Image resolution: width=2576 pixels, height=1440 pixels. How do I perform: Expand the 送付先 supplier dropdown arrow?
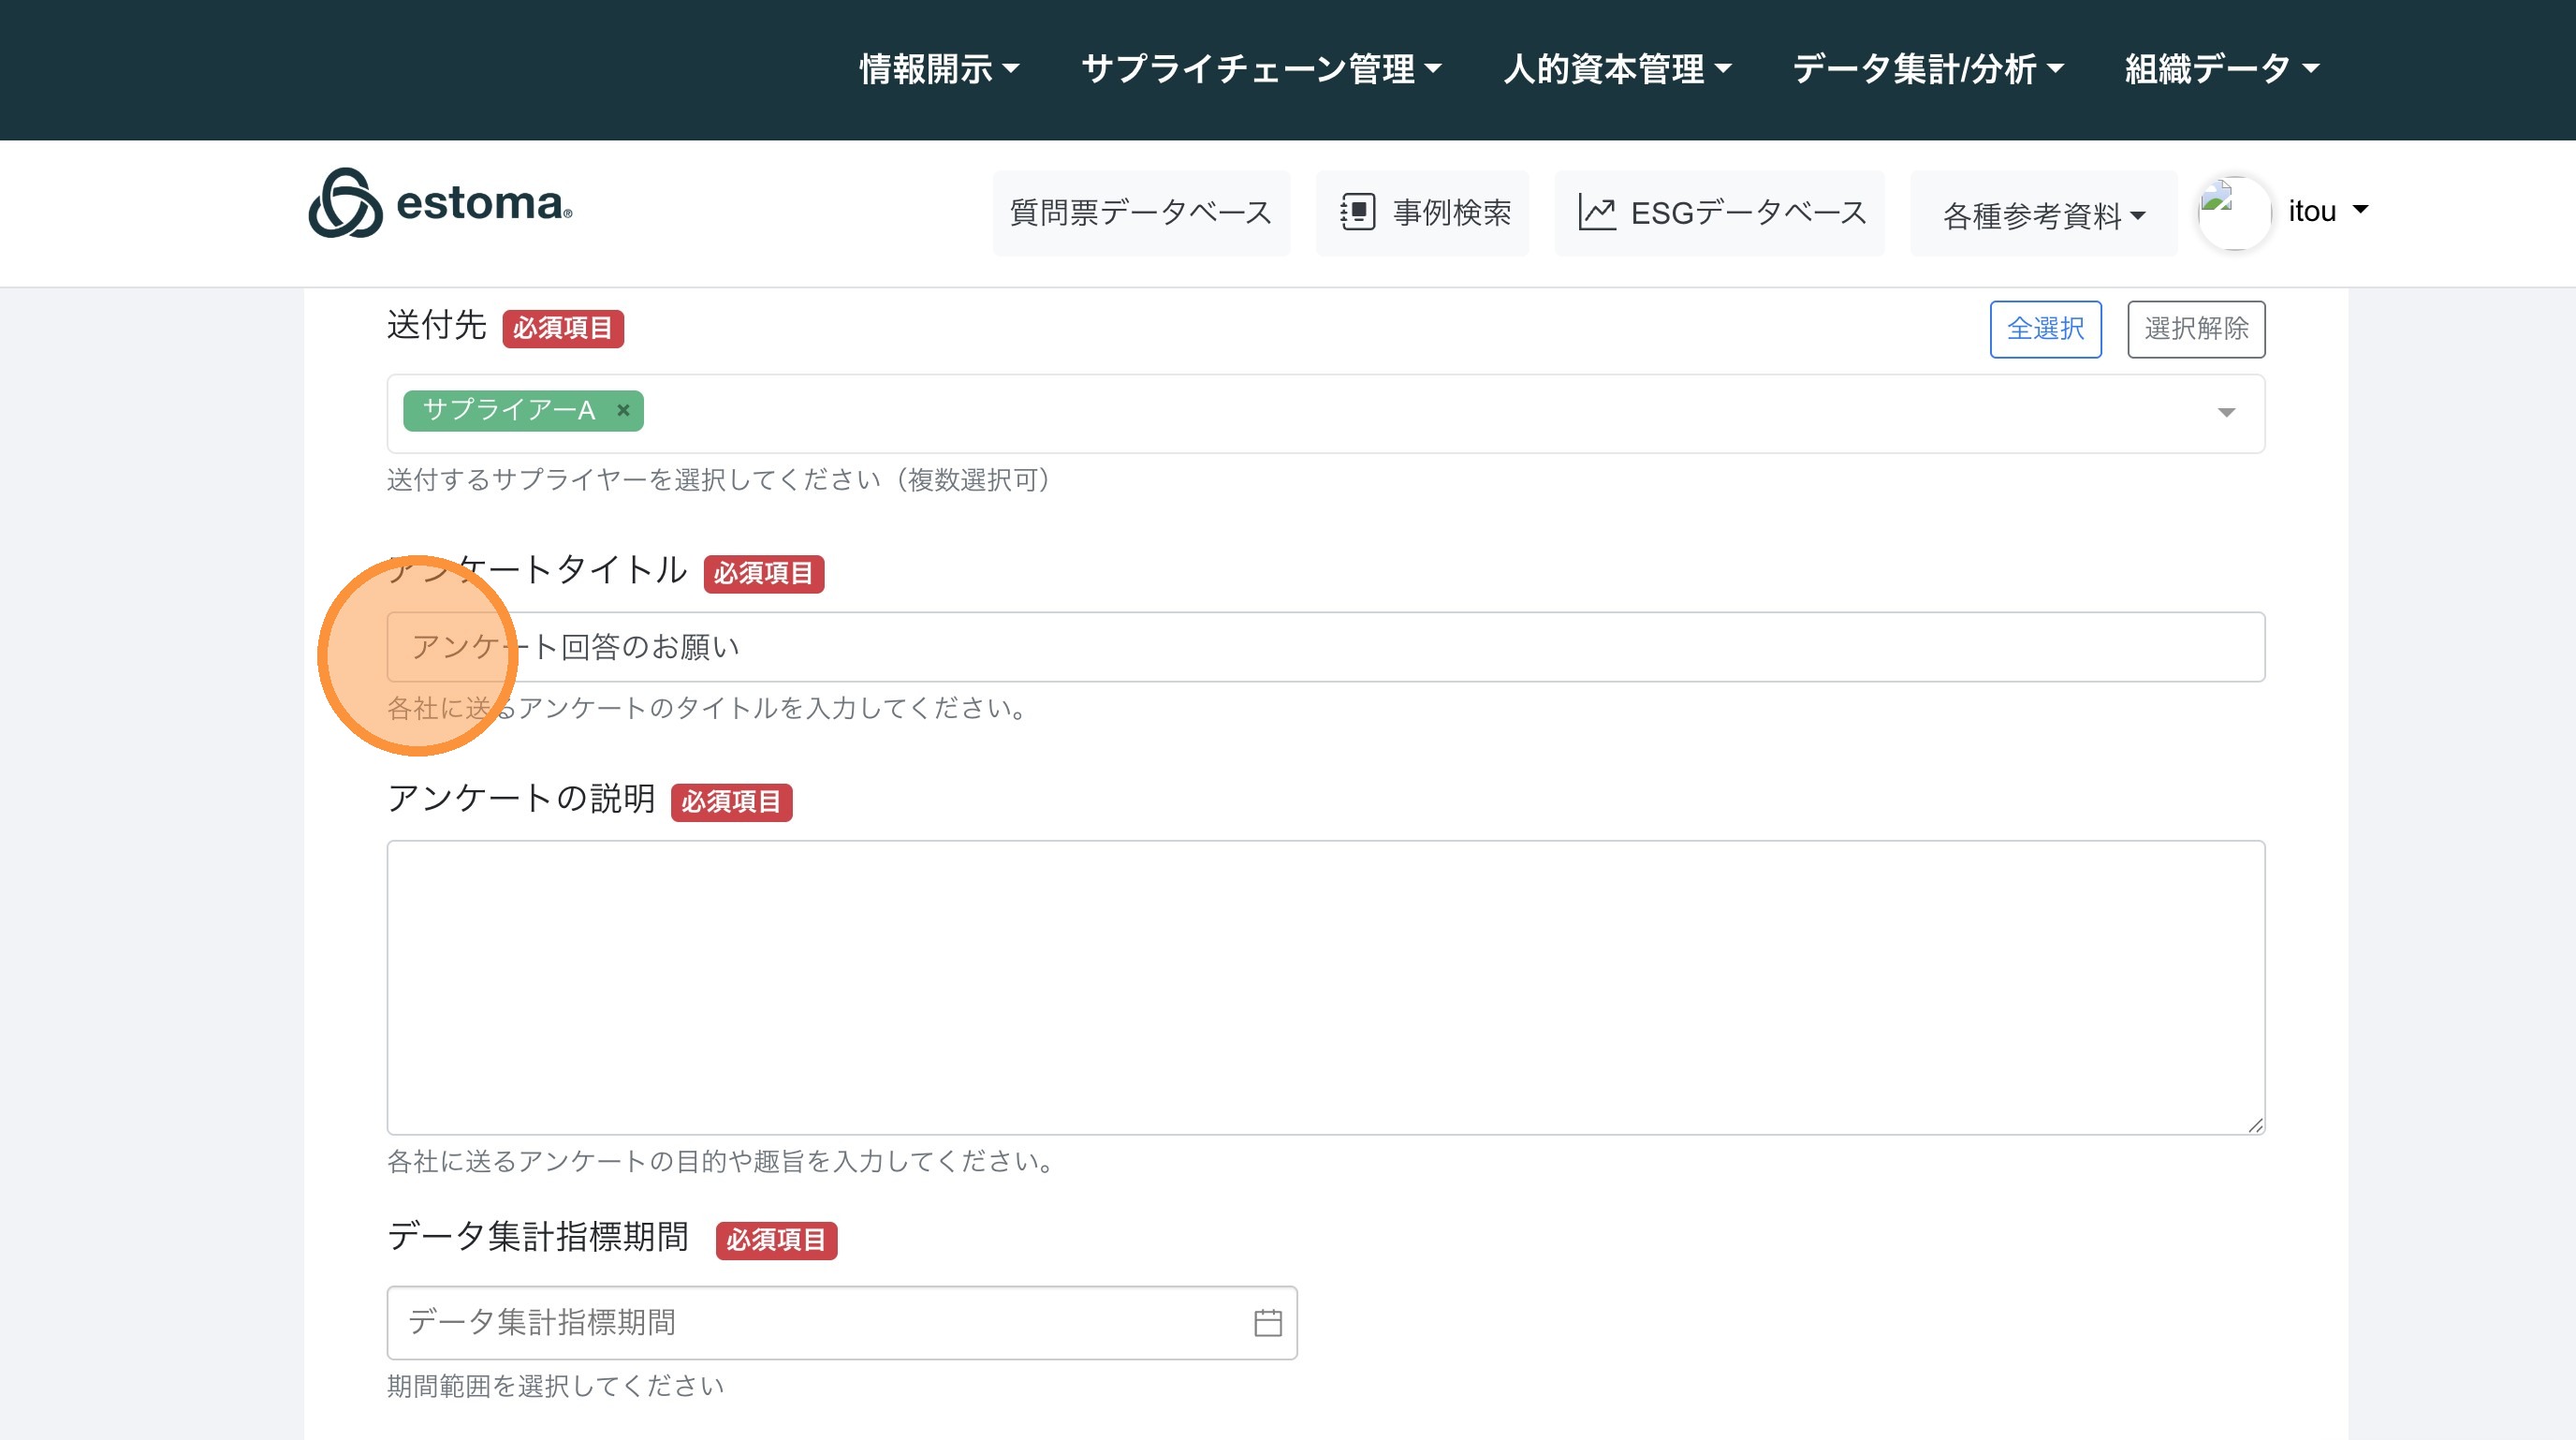coord(2226,413)
